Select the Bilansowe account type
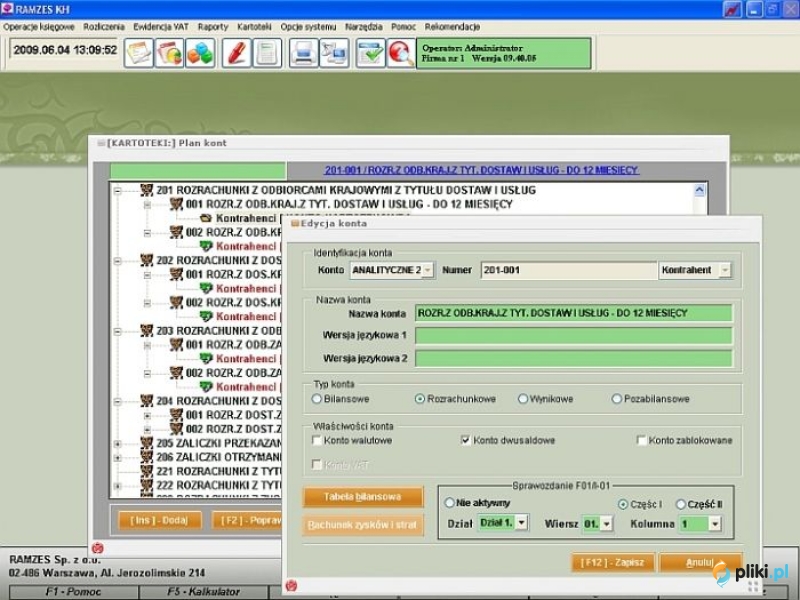This screenshot has width=800, height=600. click(x=317, y=399)
